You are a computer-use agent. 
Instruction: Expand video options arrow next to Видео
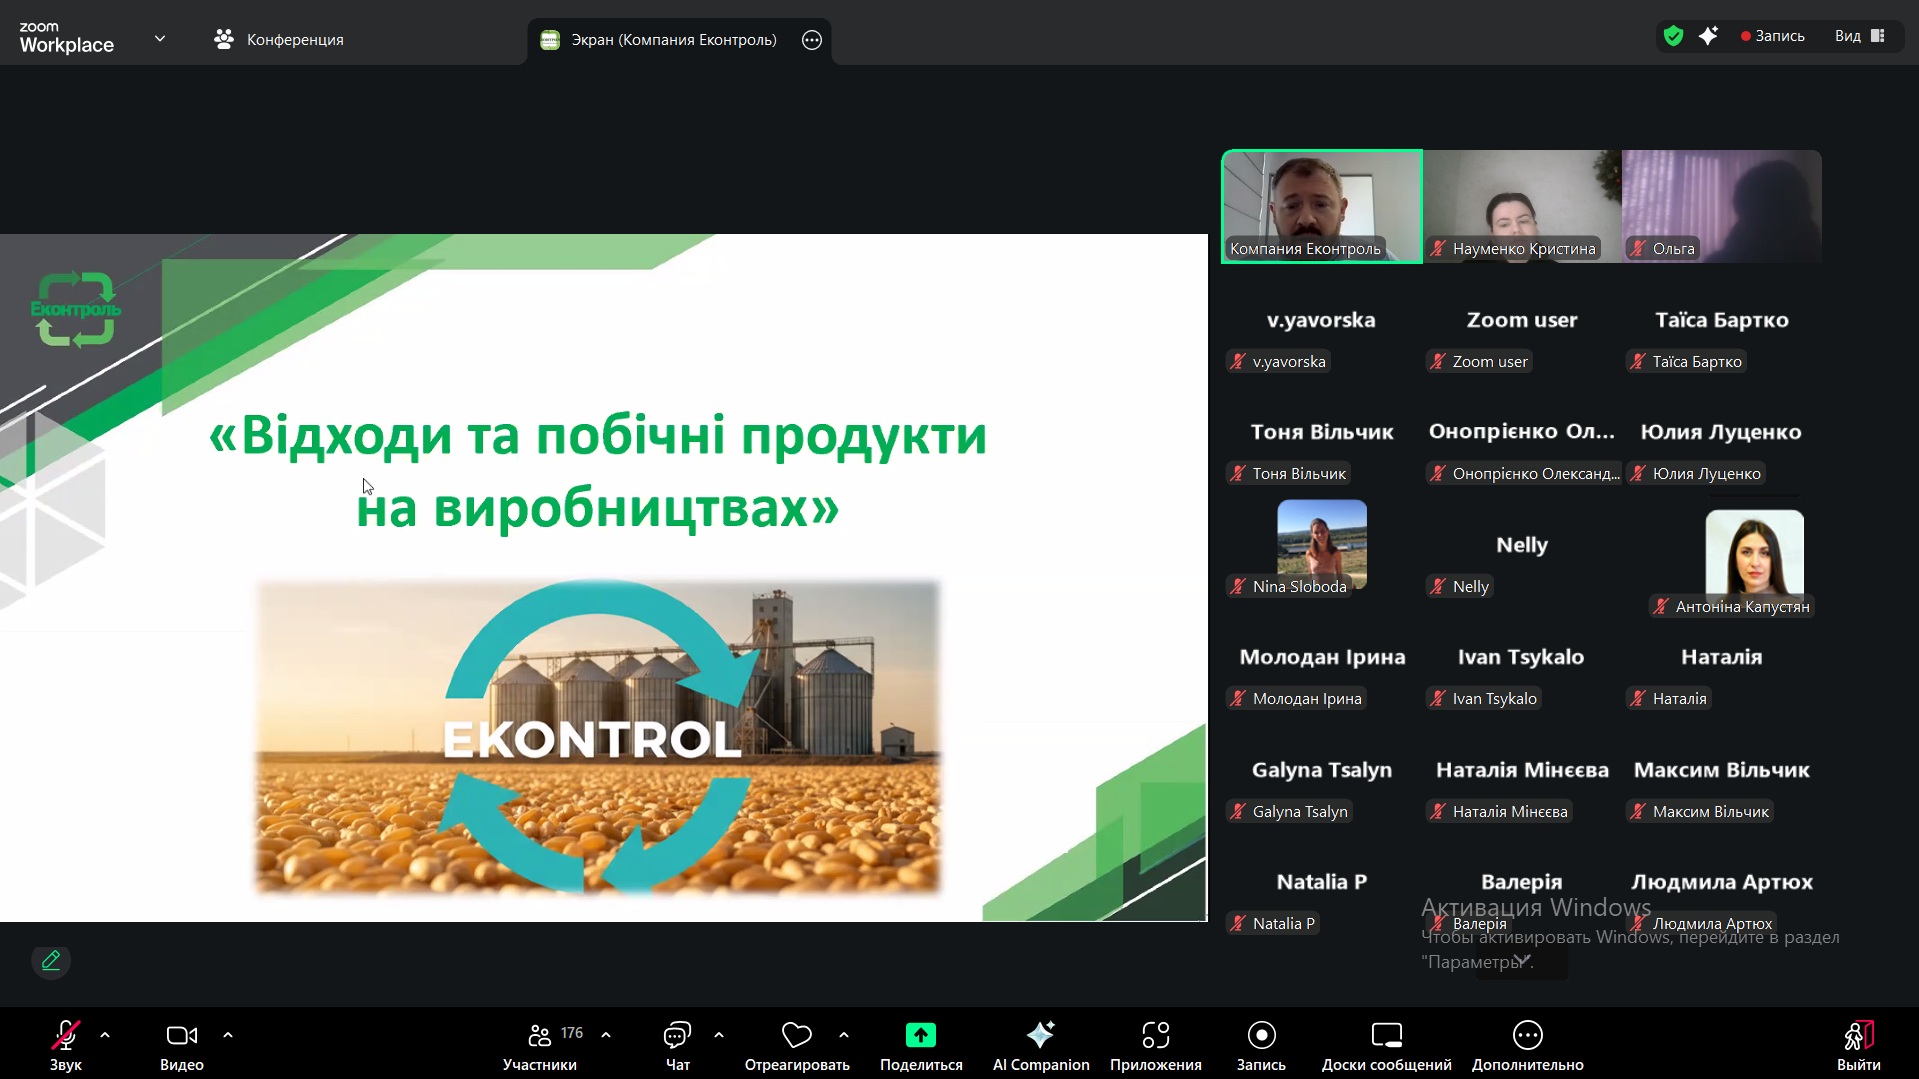click(x=228, y=1035)
